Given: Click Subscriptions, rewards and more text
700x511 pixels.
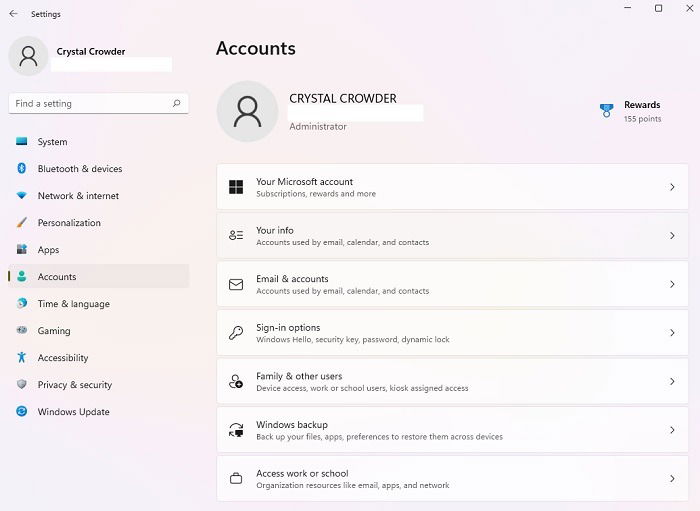Looking at the screenshot, I should tap(316, 194).
